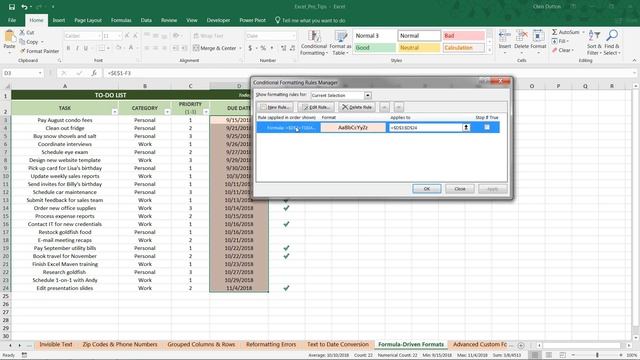Click the Insert Function fx icon
Screen dimensions: 640x360
pos(94,73)
